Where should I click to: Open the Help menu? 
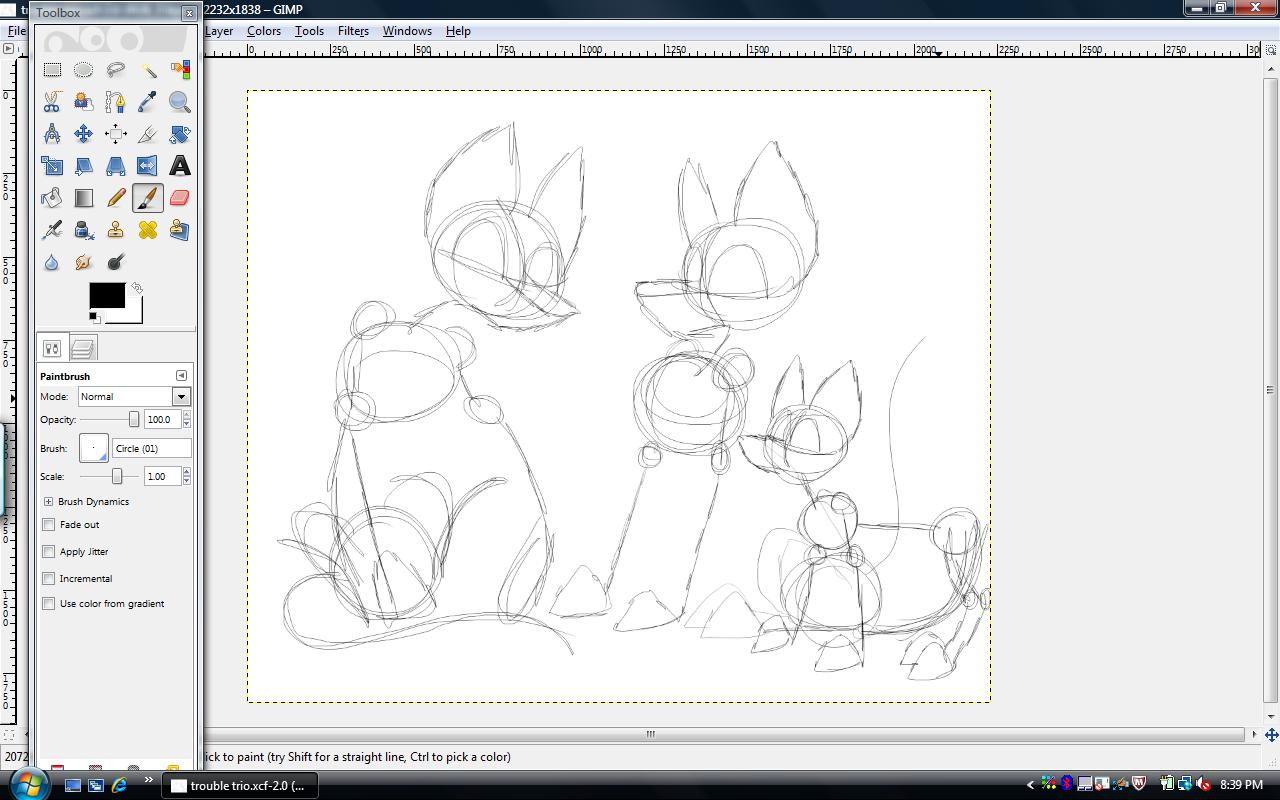[458, 31]
